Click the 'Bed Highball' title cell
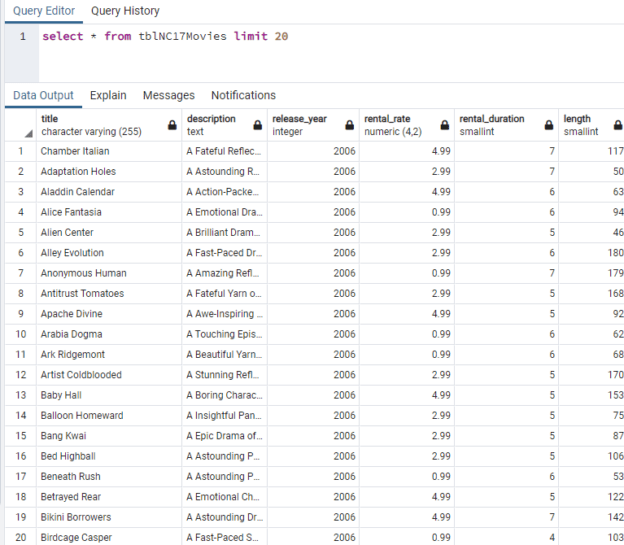Image resolution: width=624 pixels, height=545 pixels. 109,456
